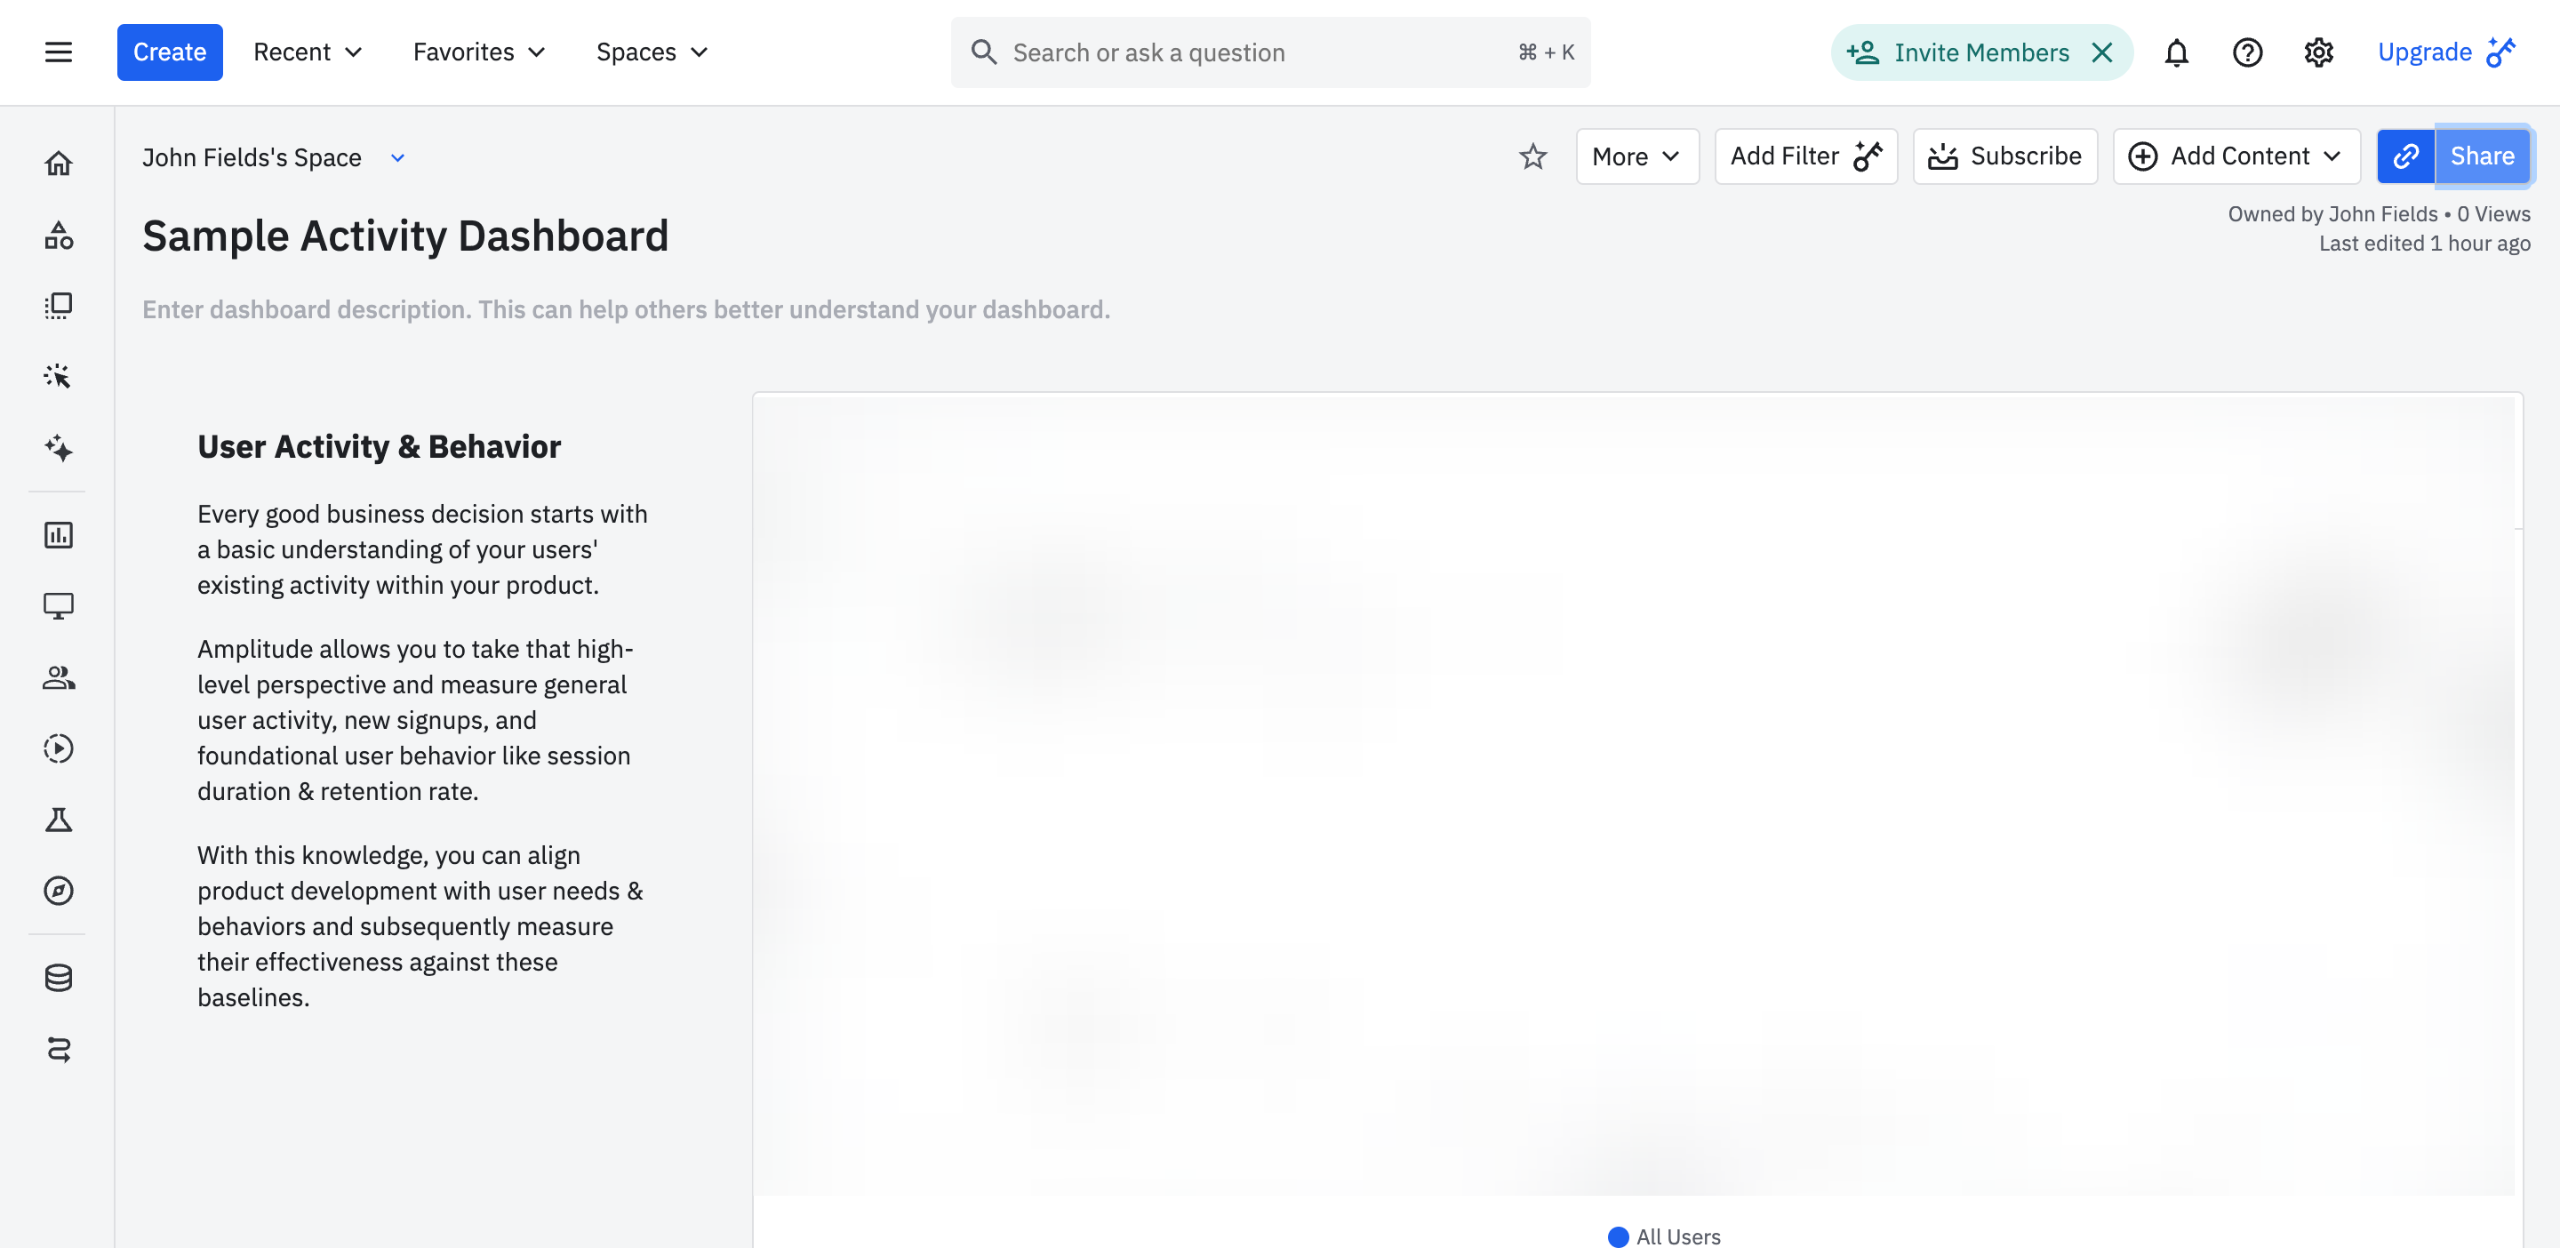
Task: Open the Data database icon in sidebar
Action: tap(58, 977)
